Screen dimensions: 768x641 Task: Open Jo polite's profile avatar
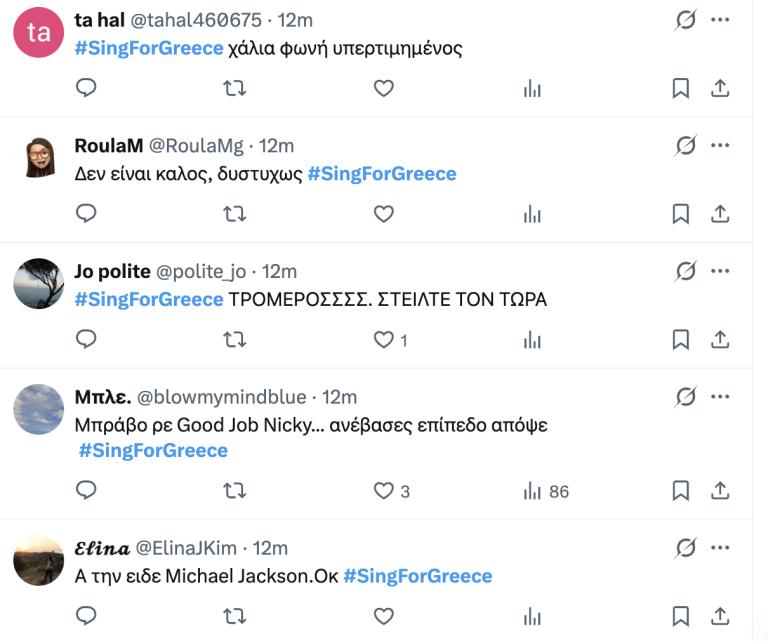click(39, 283)
